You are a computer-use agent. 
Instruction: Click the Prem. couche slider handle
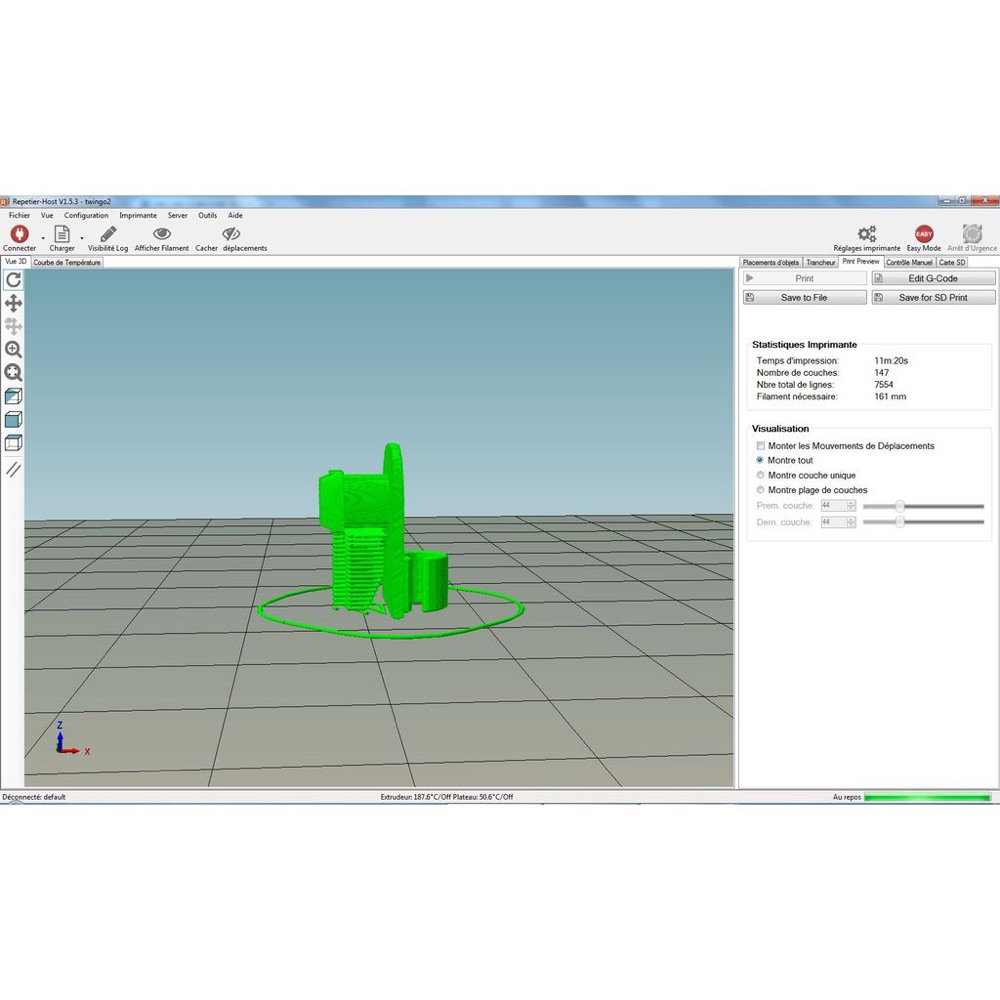click(x=900, y=506)
